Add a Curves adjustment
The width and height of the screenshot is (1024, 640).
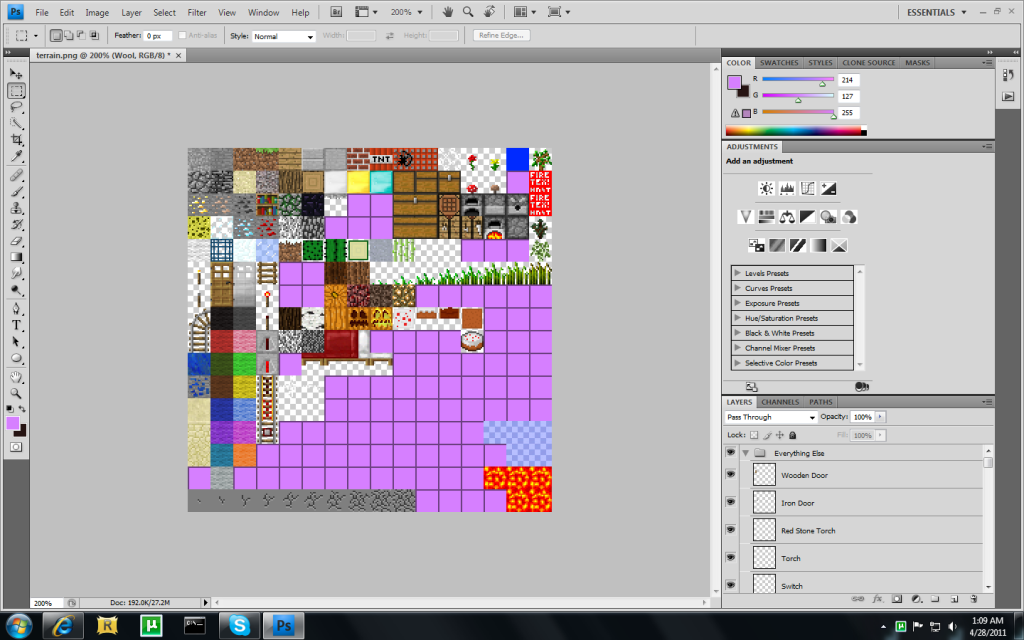[808, 189]
